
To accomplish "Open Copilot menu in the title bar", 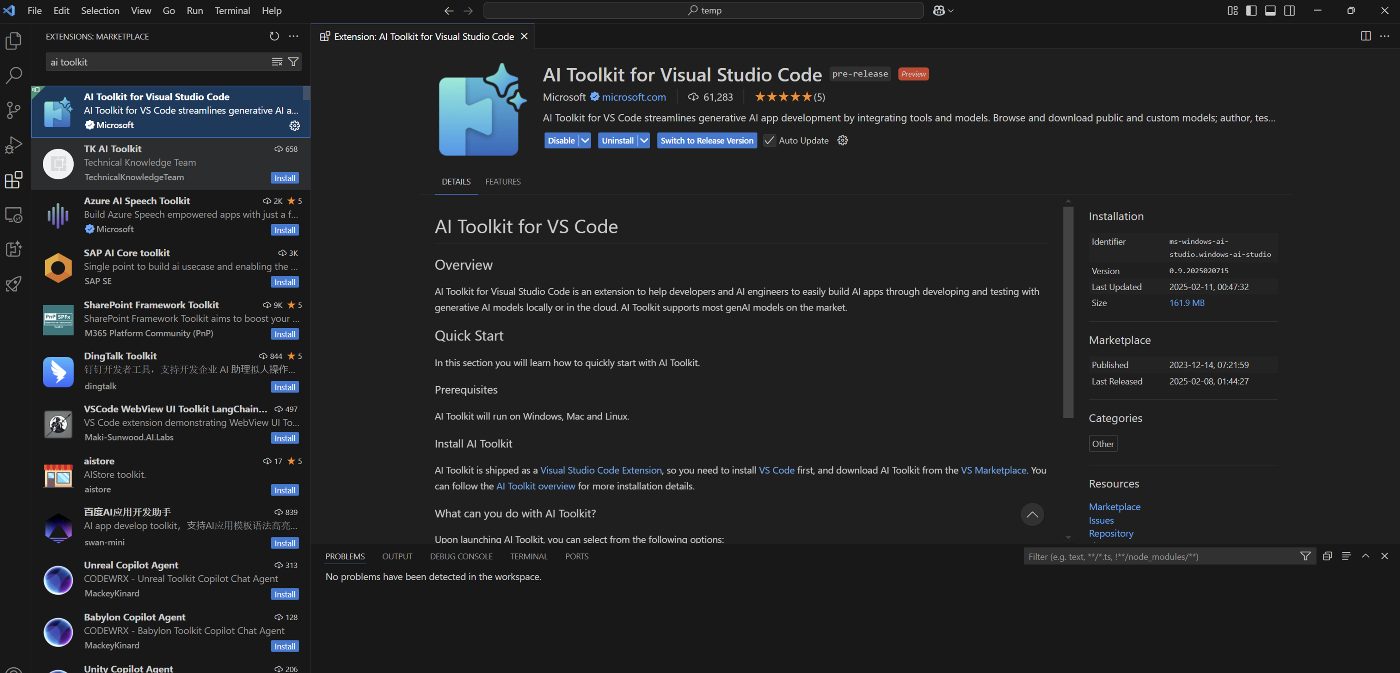I will point(943,10).
